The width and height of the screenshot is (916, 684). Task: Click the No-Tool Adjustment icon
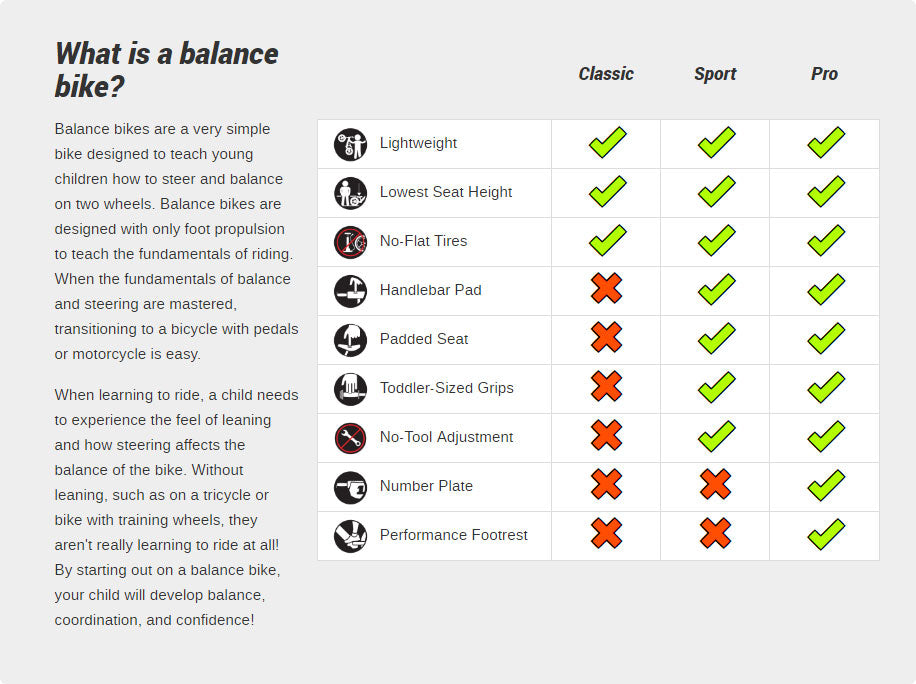pos(350,438)
